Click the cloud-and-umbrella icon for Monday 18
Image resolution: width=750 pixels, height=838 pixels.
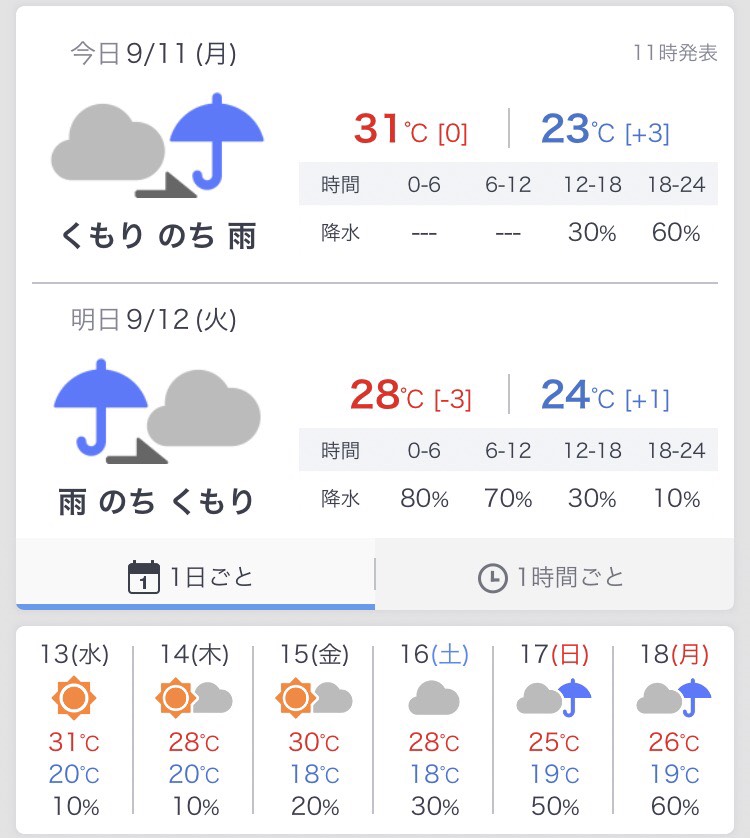coord(674,698)
